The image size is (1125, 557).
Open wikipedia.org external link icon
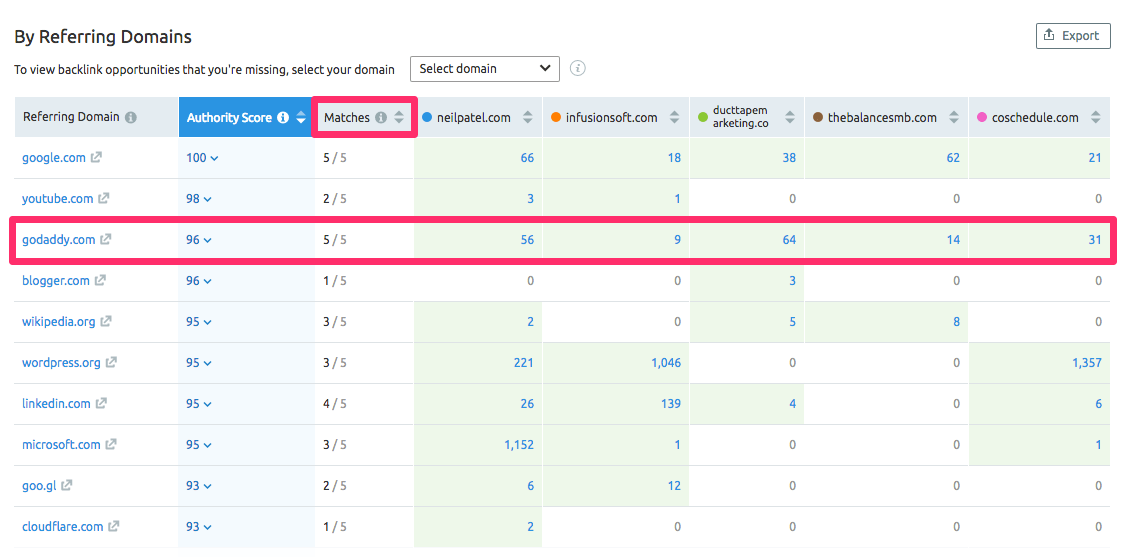pyautogui.click(x=105, y=322)
